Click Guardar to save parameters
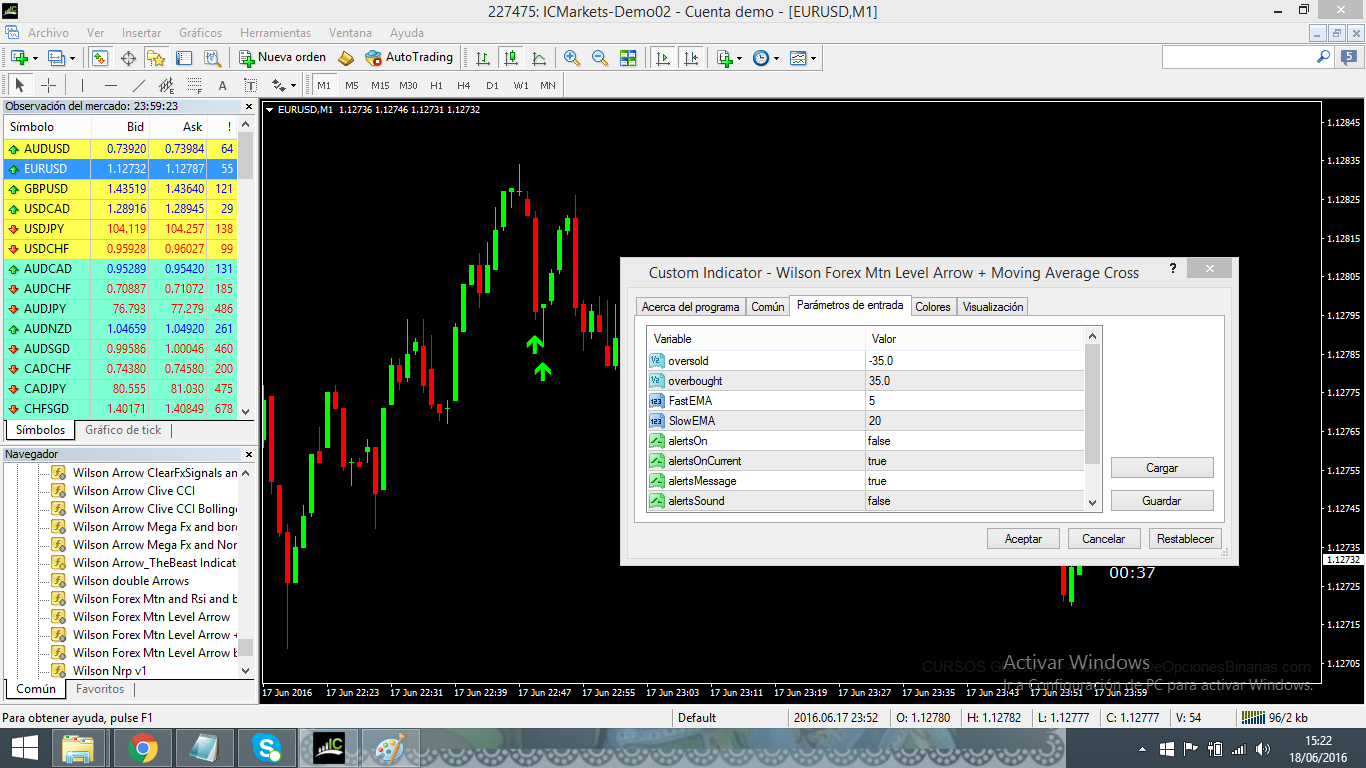Viewport: 1366px width, 768px height. click(x=1162, y=501)
